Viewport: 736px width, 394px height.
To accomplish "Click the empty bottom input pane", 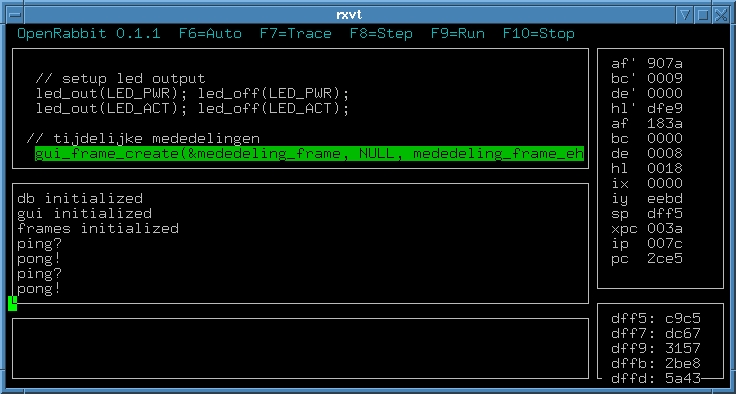I will (x=300, y=348).
